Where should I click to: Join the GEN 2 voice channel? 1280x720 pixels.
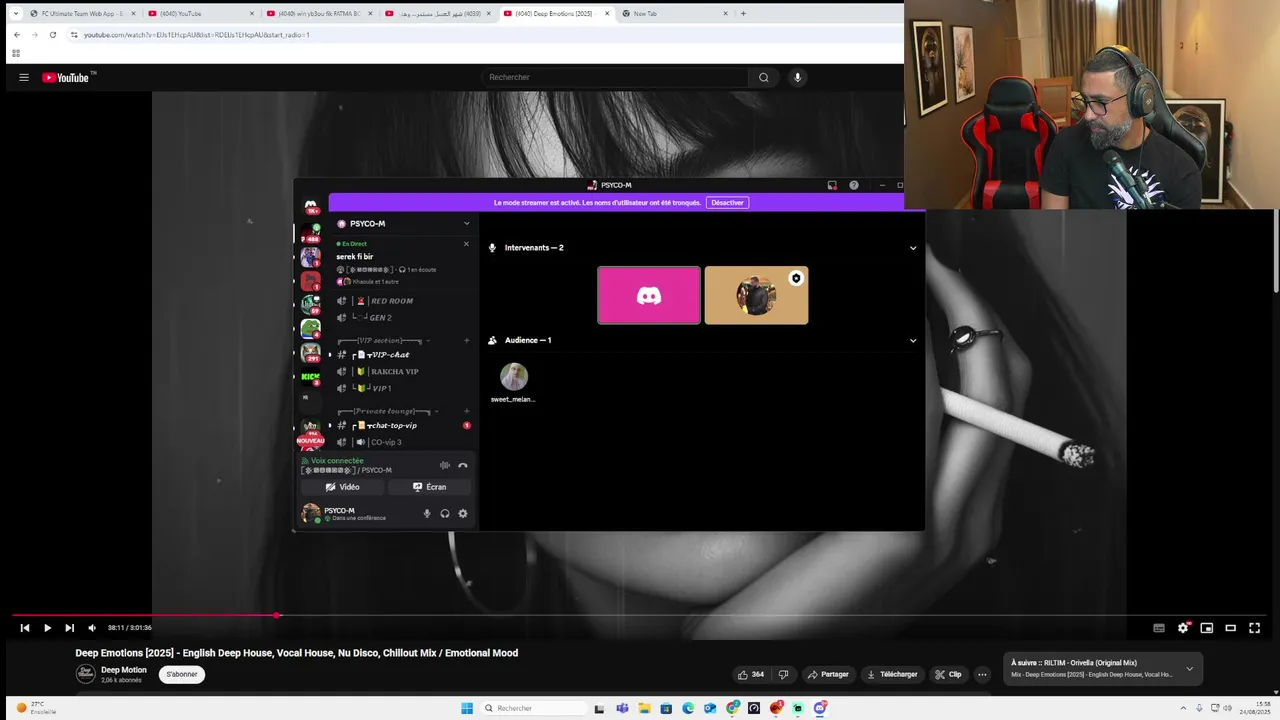(x=380, y=318)
